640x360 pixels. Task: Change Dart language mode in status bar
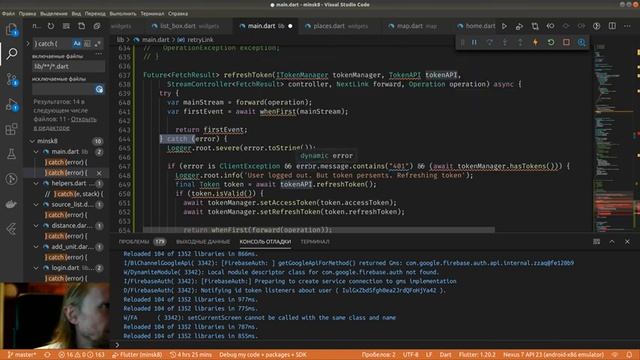coord(445,355)
